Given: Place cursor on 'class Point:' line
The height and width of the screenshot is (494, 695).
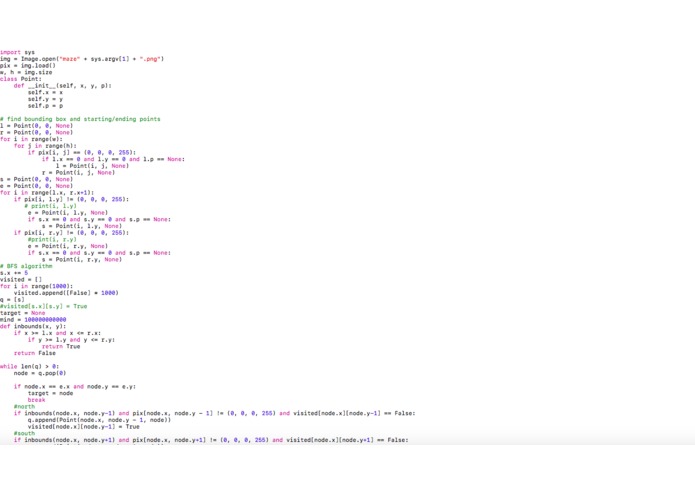Looking at the screenshot, I should coord(21,79).
